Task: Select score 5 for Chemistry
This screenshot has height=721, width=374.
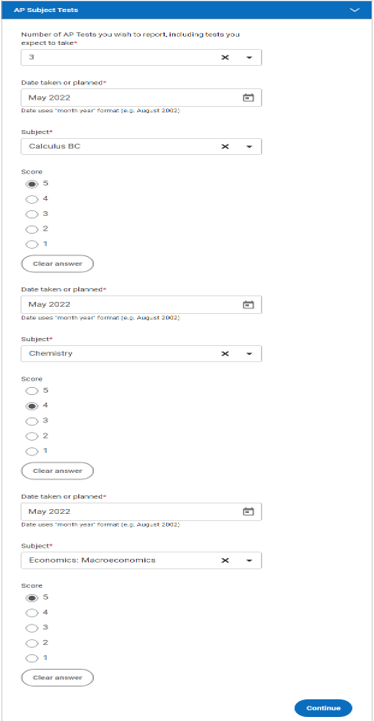Action: click(x=31, y=391)
